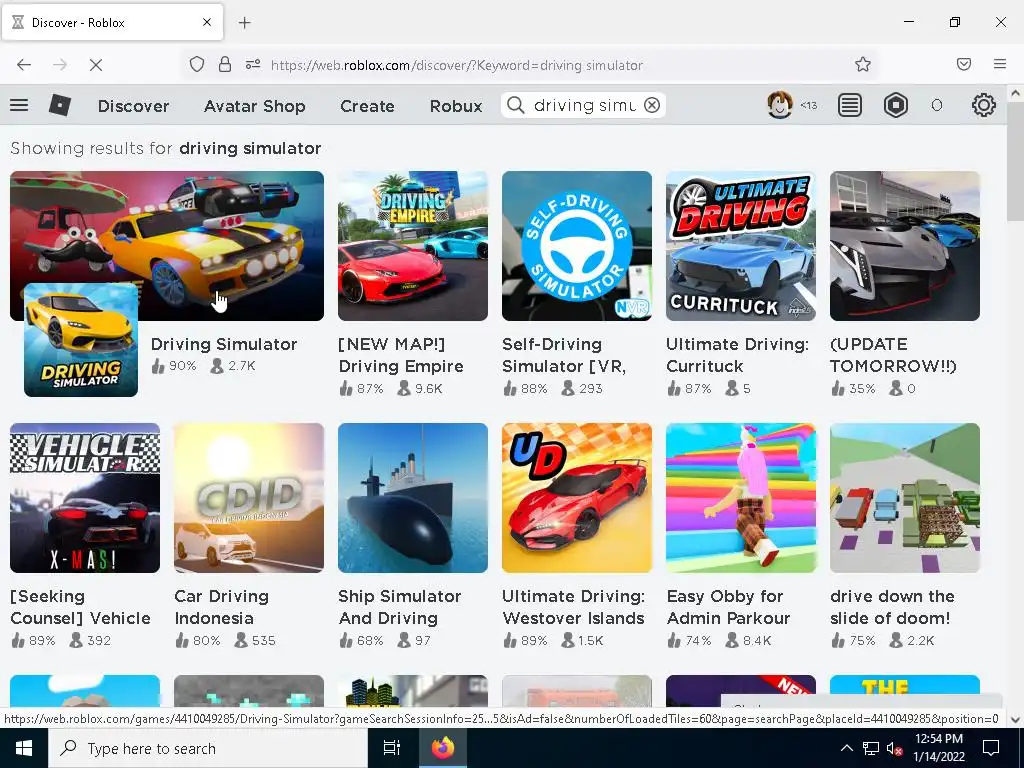Open Easy Obby for Admin Parkour title
1024x768 pixels.
(x=728, y=607)
